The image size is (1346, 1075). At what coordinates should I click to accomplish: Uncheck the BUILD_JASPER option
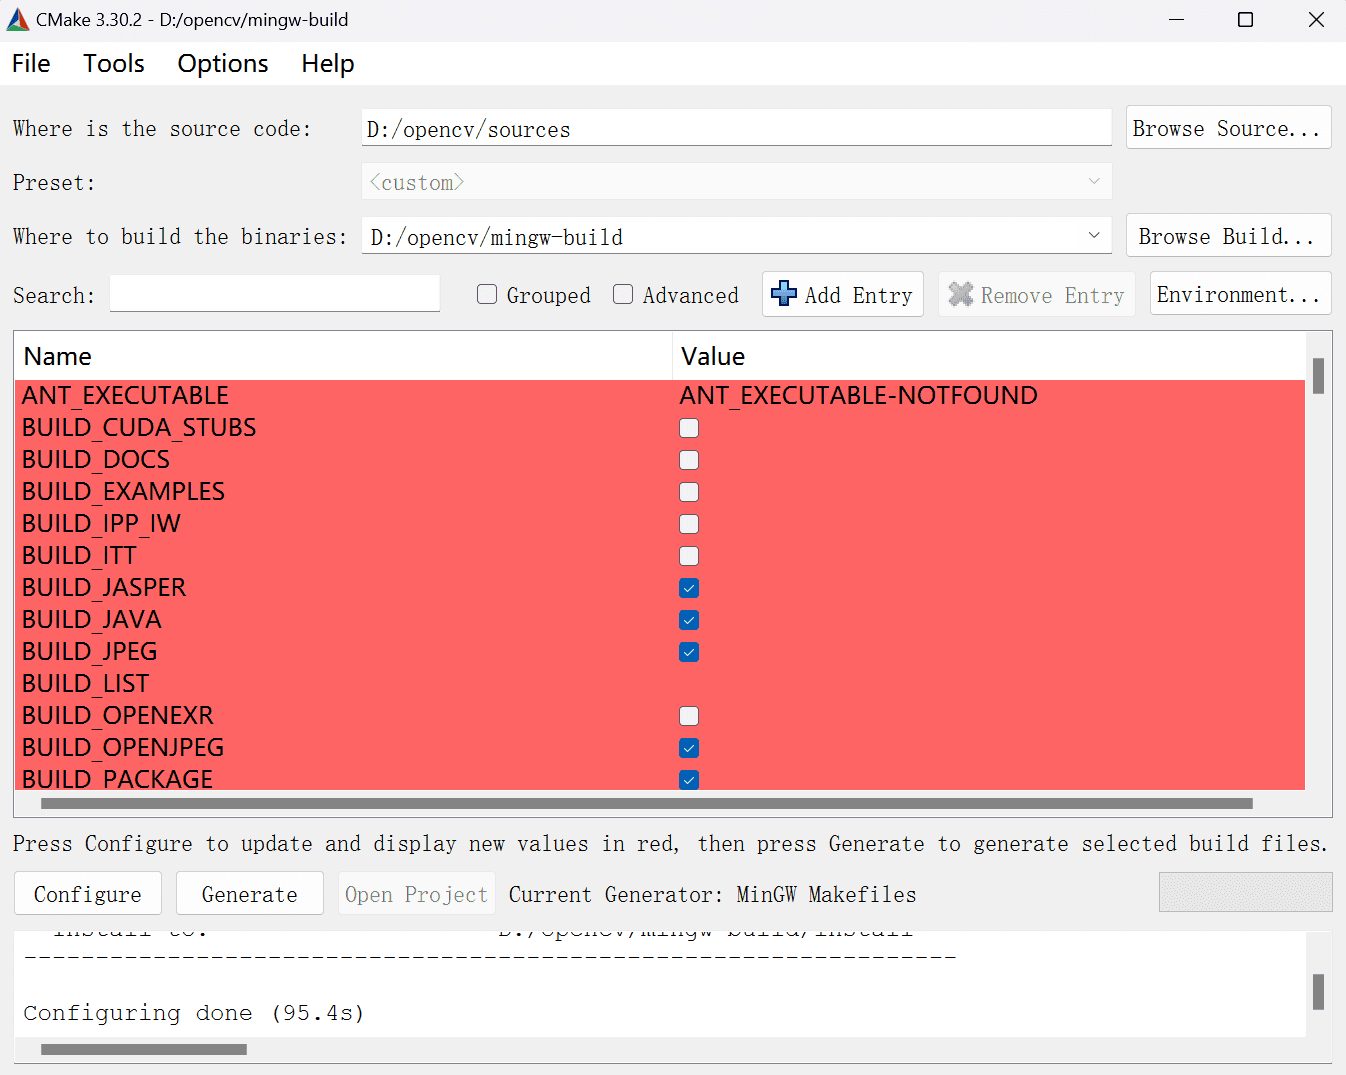pos(689,588)
